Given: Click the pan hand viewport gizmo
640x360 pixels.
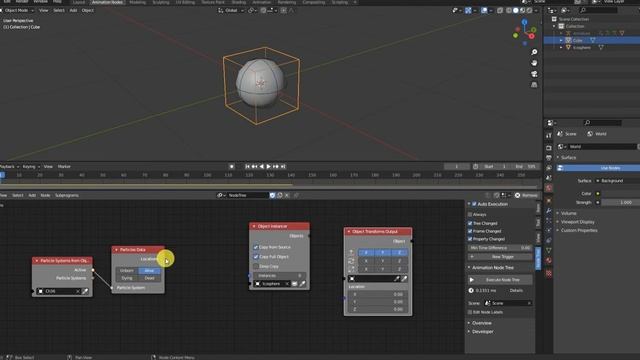Looking at the screenshot, I should pyautogui.click(x=534, y=63).
